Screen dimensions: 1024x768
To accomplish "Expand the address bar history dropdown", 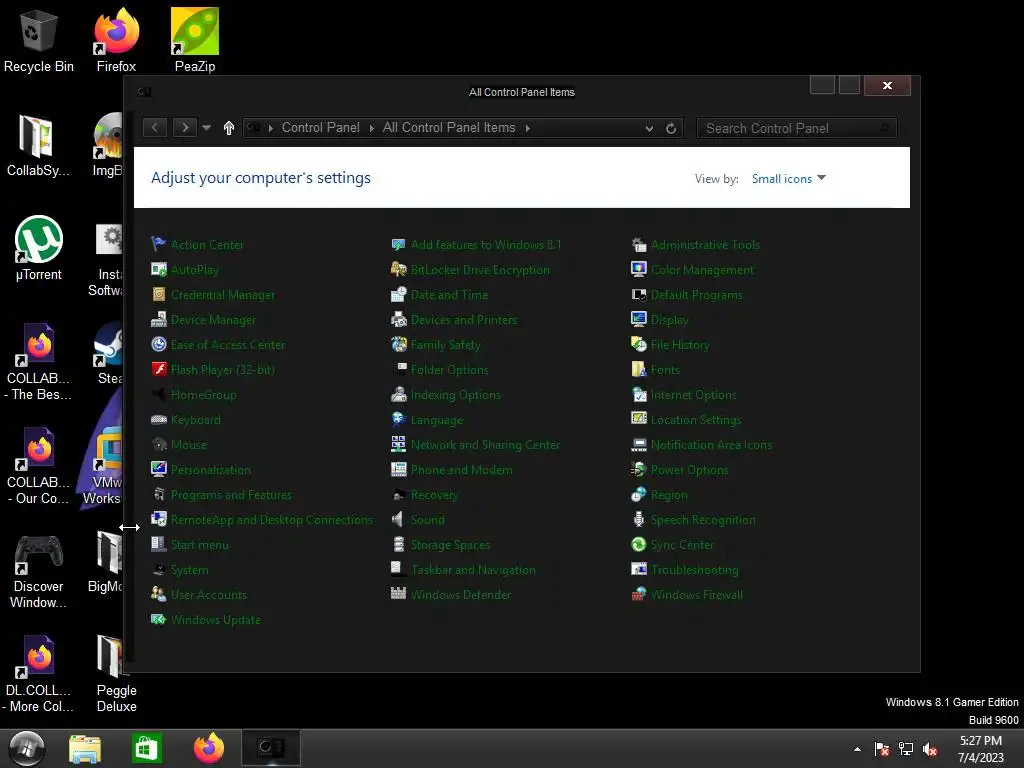I will click(649, 129).
